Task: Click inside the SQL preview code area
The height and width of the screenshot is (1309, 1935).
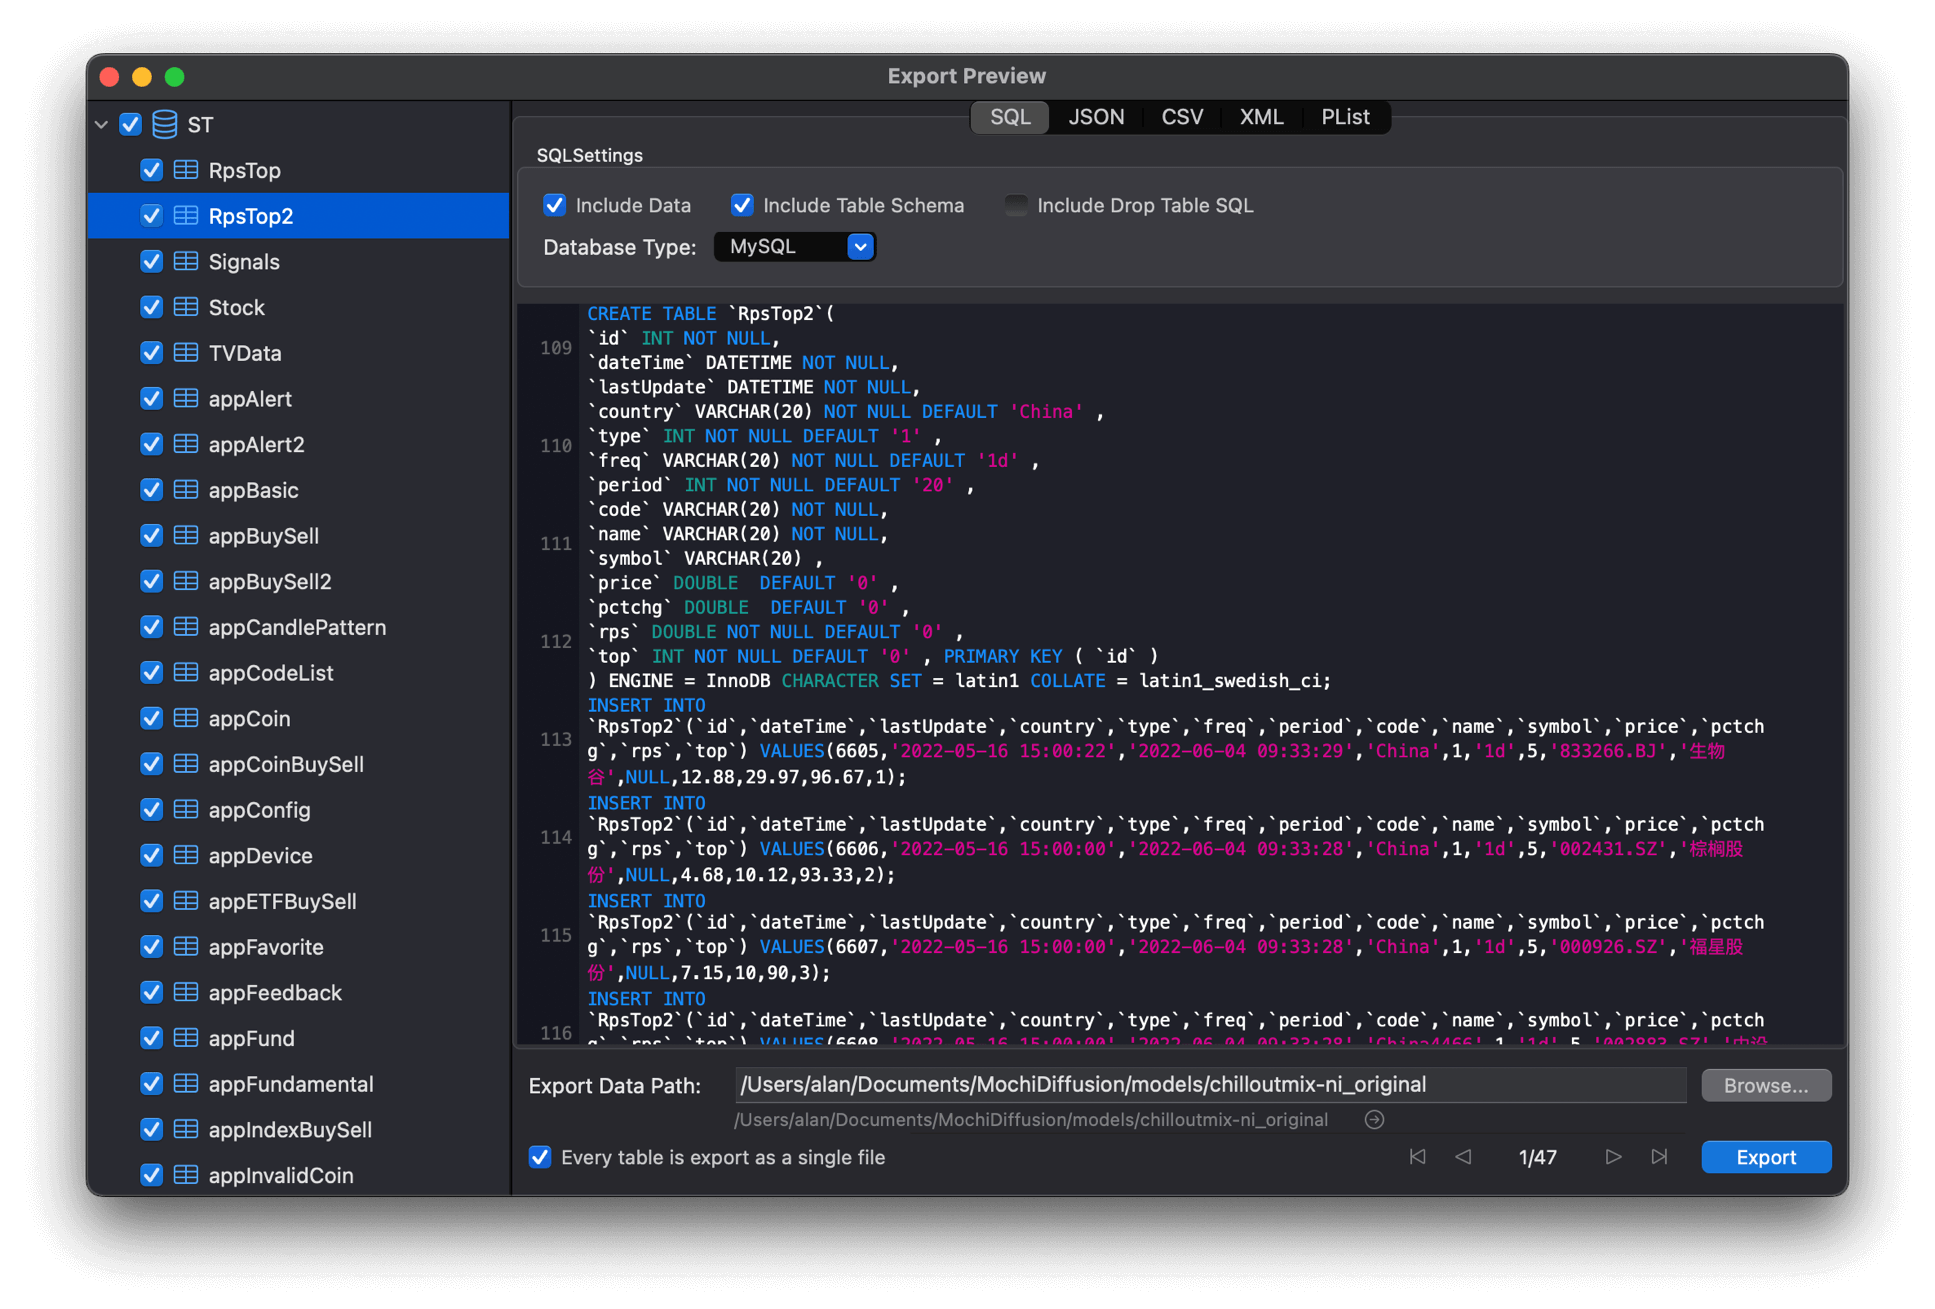Action: point(1180,675)
